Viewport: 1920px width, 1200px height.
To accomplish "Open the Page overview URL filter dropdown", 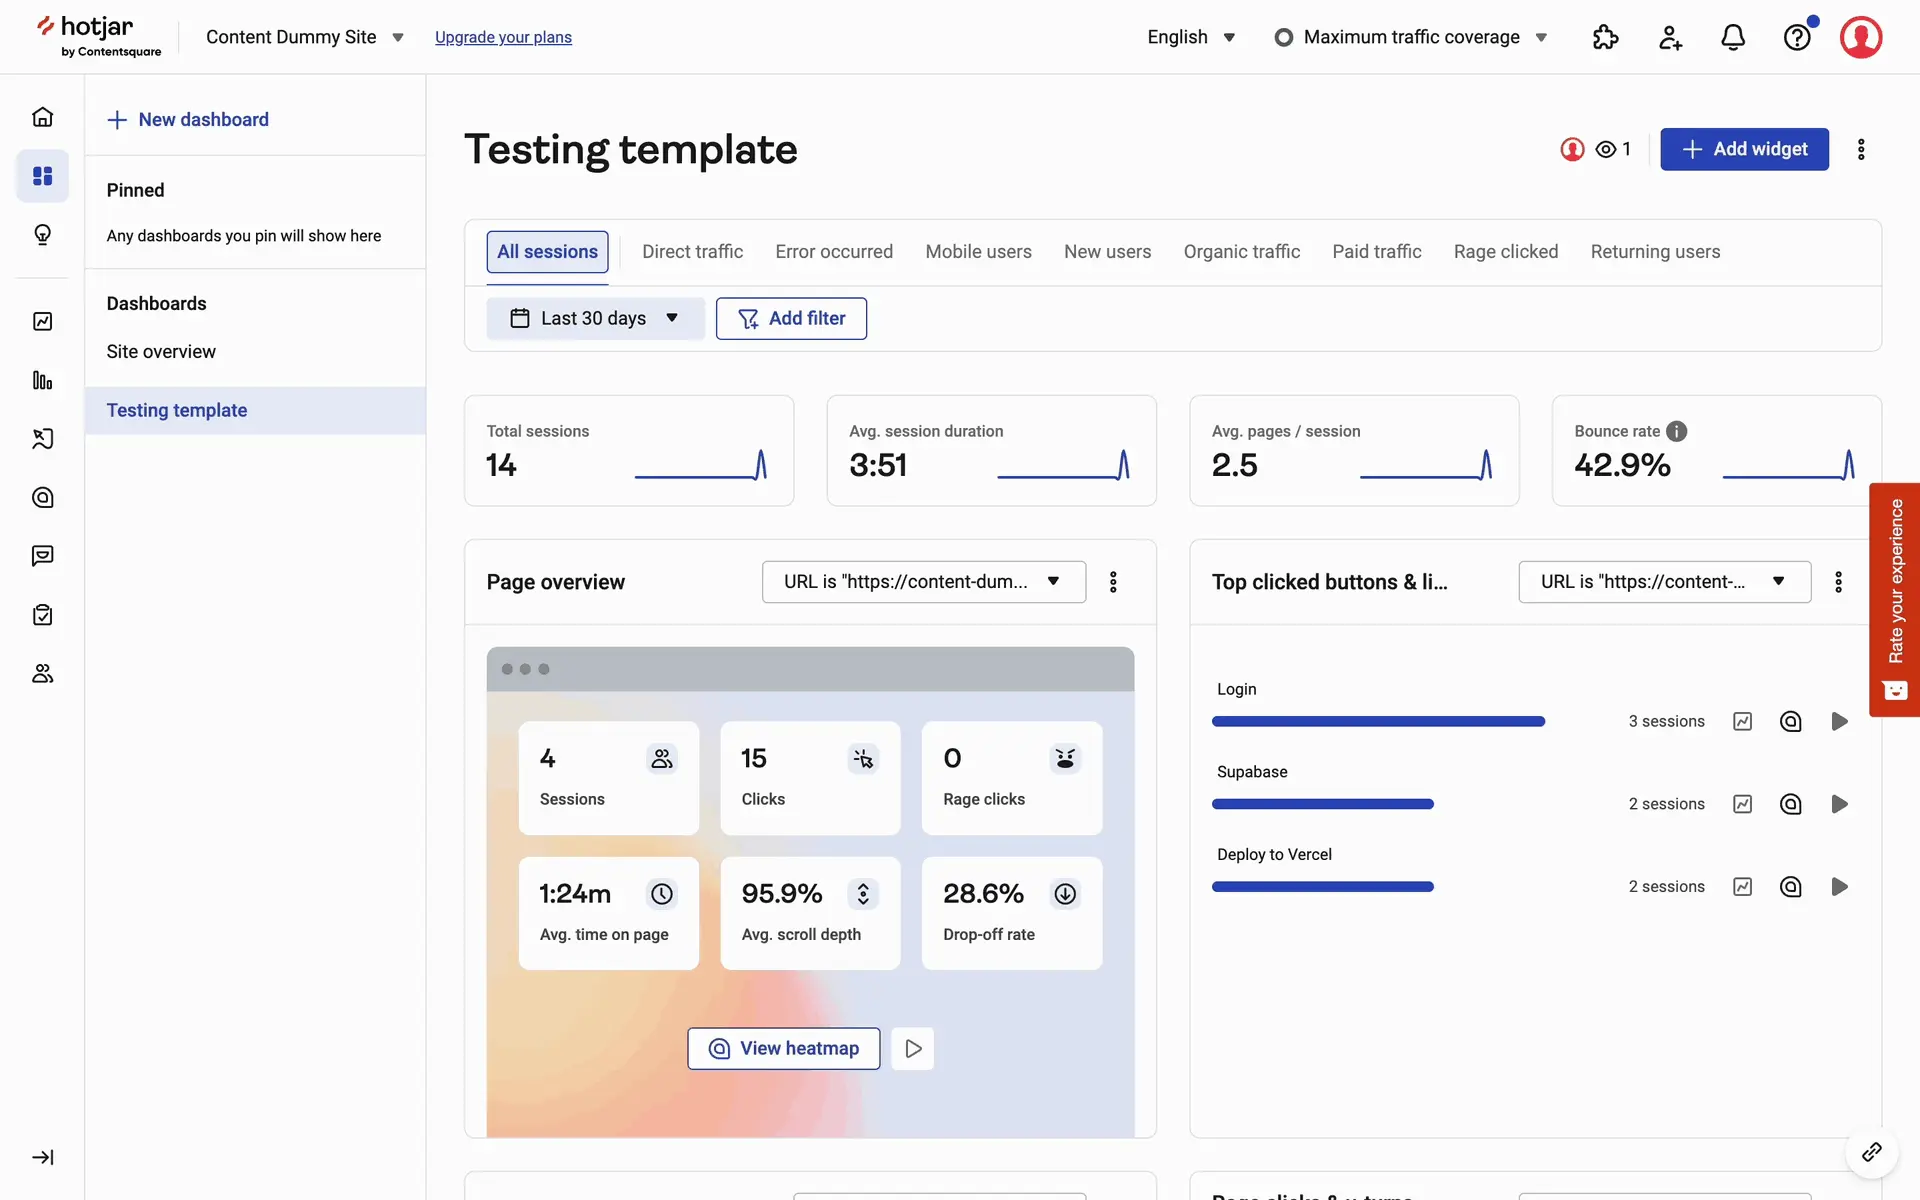I will pos(923,582).
